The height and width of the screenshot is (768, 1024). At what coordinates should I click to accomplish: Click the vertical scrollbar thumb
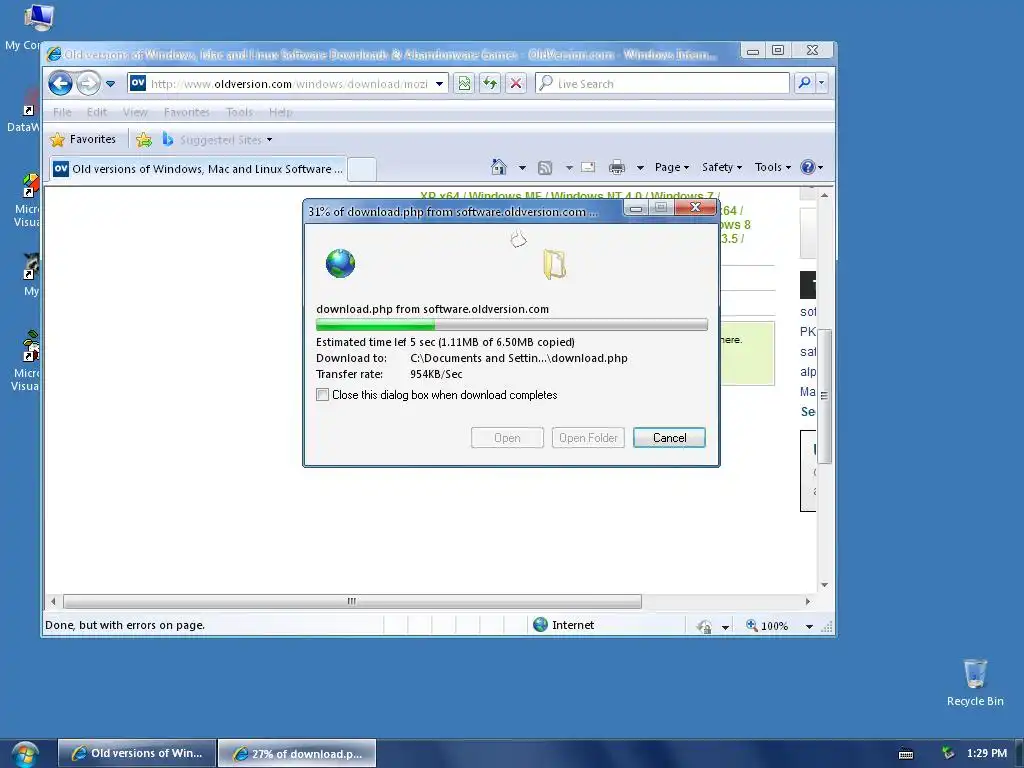(x=825, y=395)
